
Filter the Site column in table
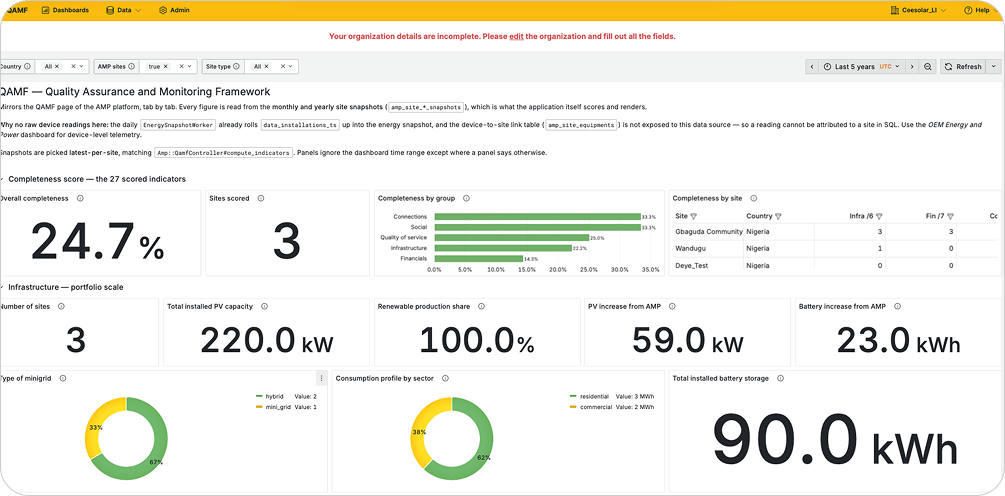click(x=694, y=217)
